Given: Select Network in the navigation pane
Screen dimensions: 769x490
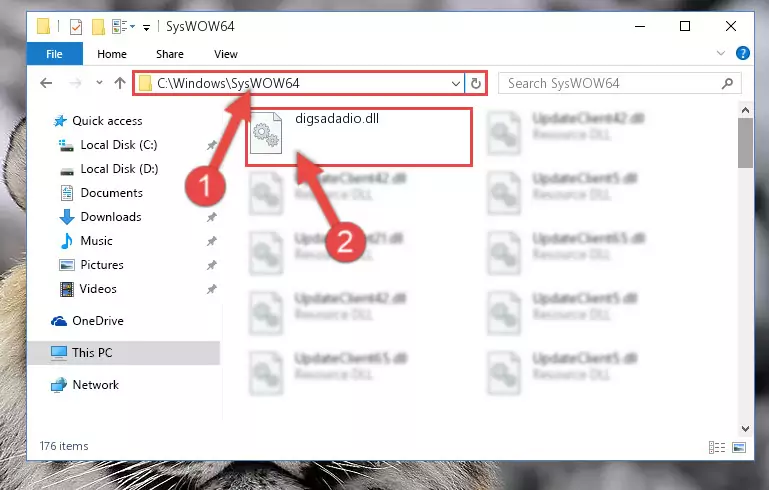Looking at the screenshot, I should [96, 385].
